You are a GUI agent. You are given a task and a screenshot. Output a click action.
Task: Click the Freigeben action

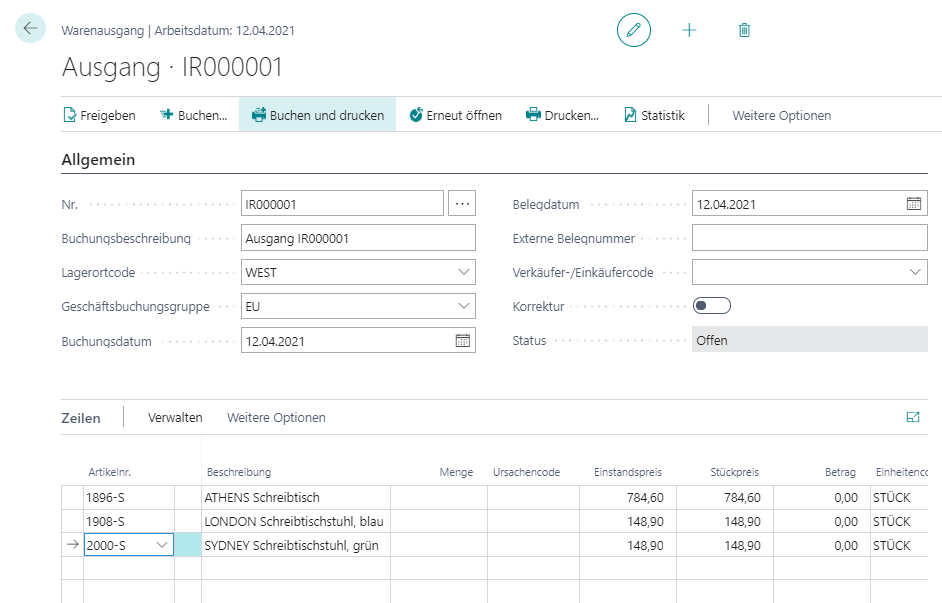(100, 115)
